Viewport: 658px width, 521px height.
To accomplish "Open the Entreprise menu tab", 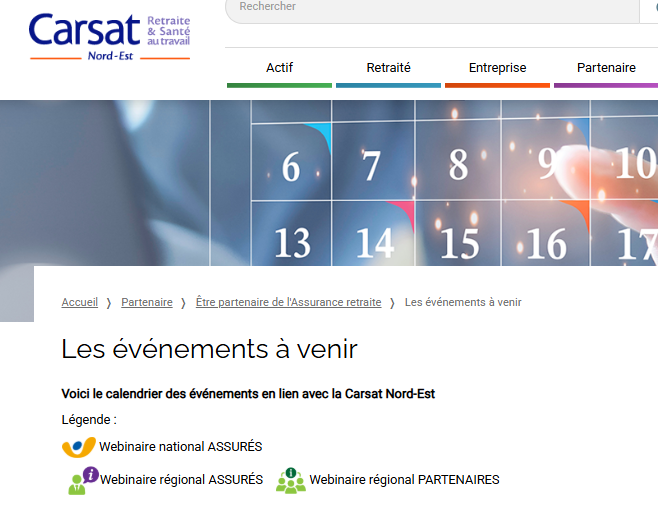I will [497, 68].
